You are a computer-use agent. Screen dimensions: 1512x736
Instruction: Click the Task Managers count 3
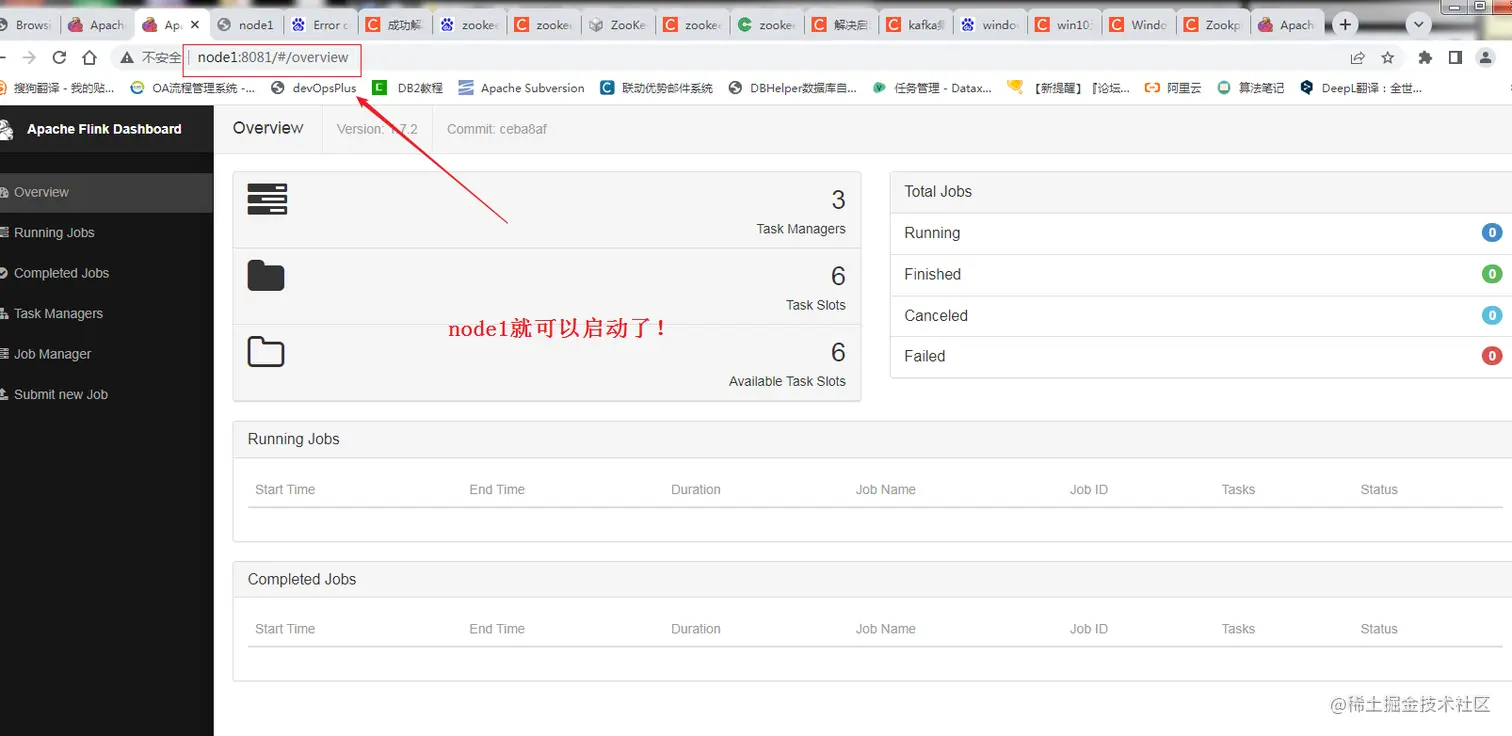pyautogui.click(x=838, y=200)
